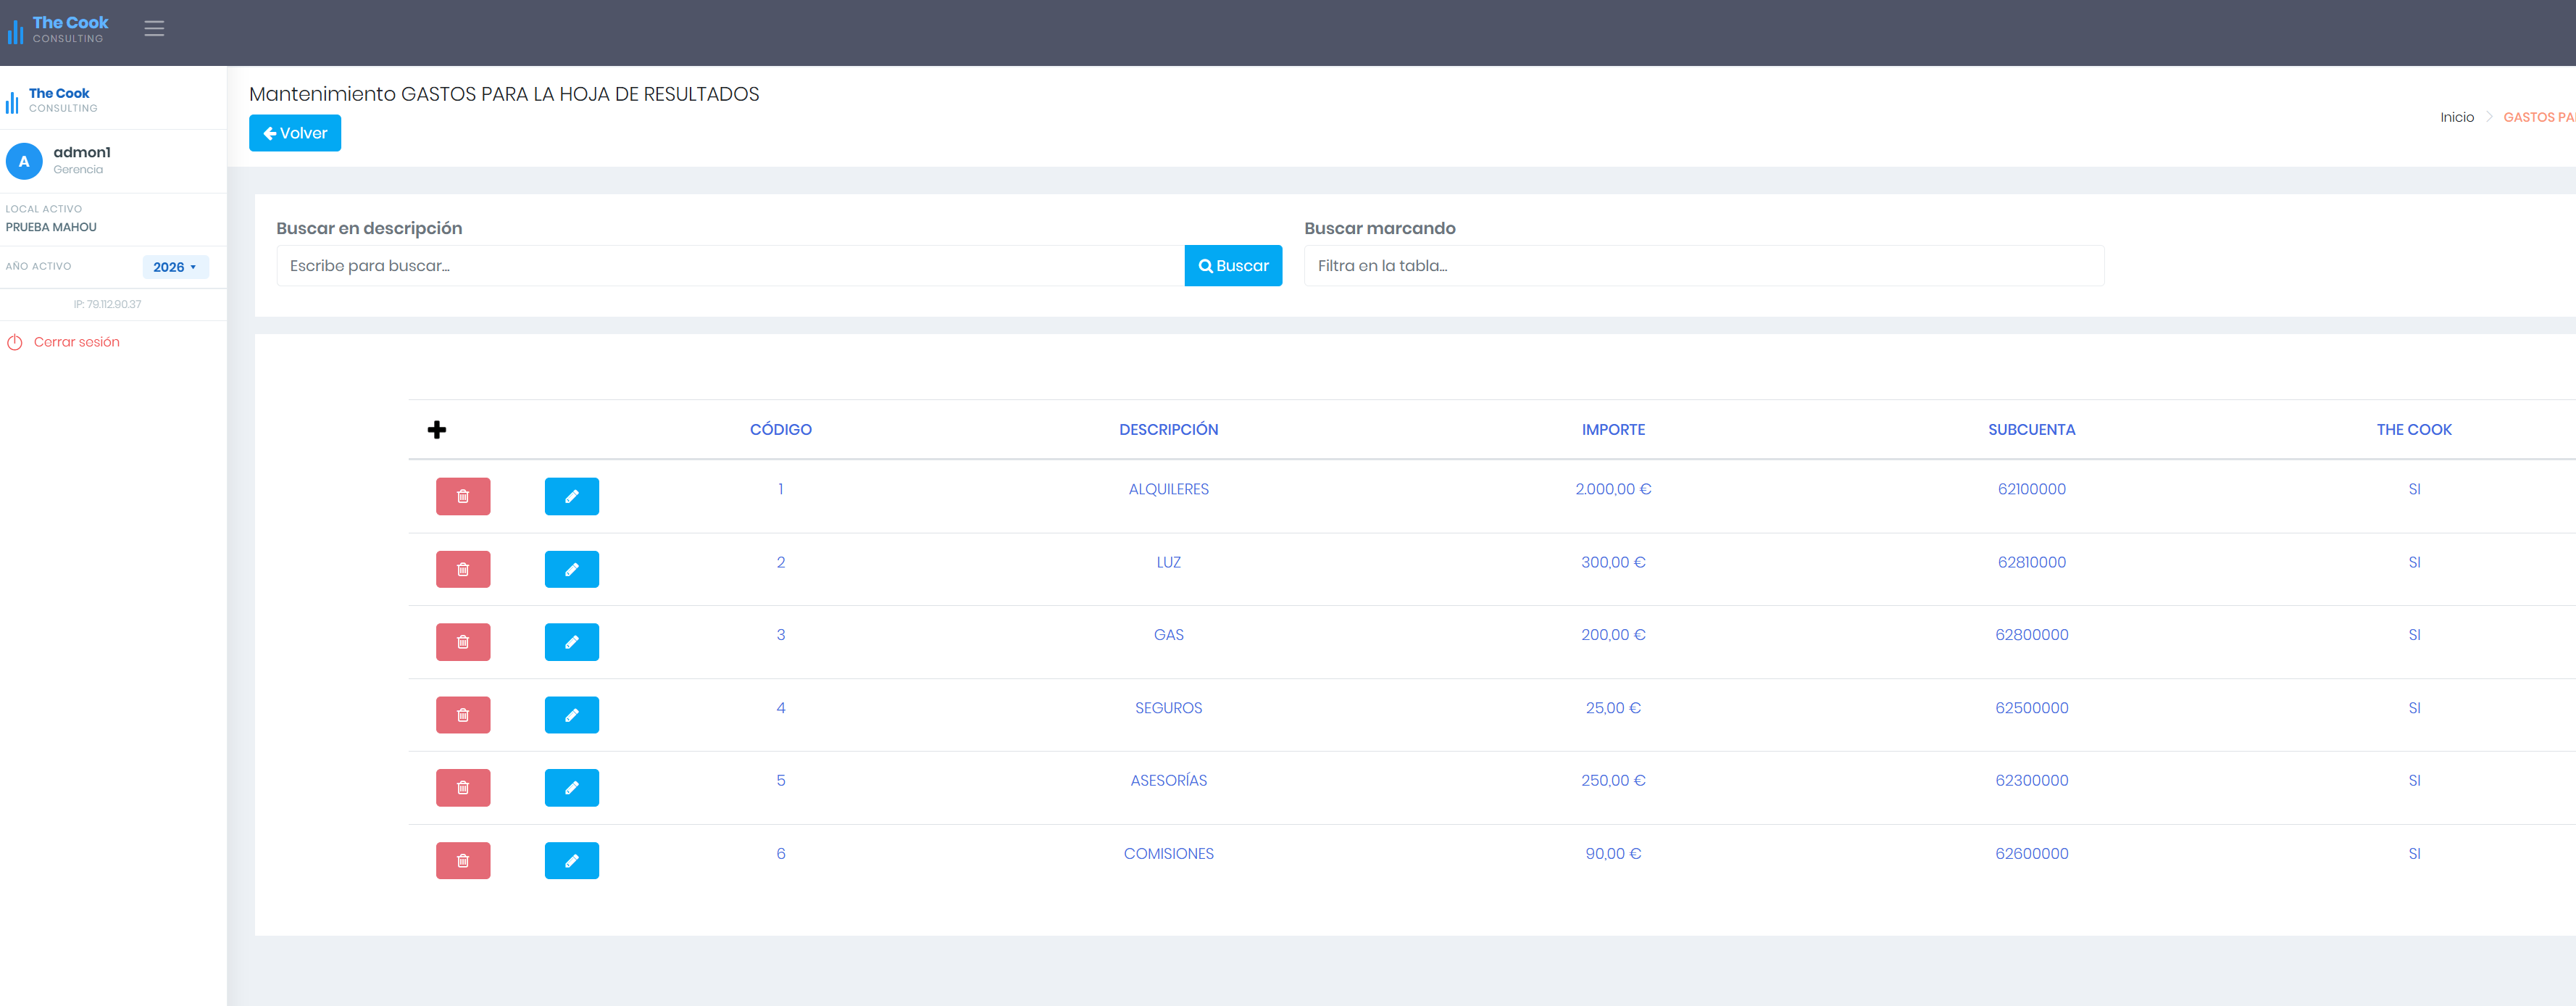Edit the LUZ expense row
This screenshot has height=1006, width=2576.
572,569
